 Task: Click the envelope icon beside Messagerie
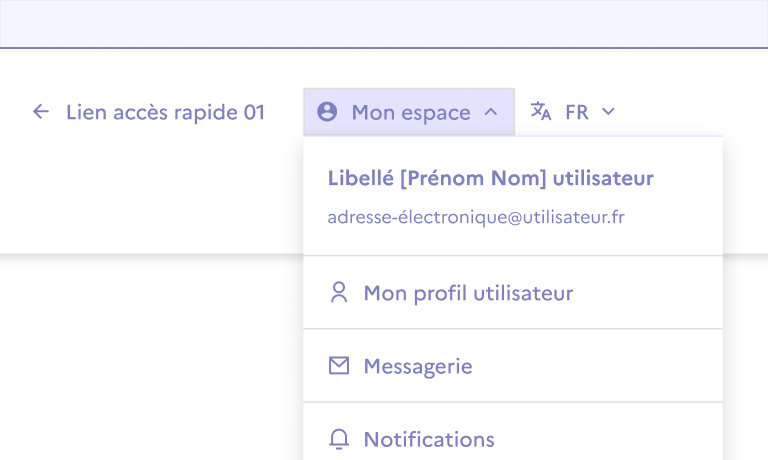pos(339,366)
